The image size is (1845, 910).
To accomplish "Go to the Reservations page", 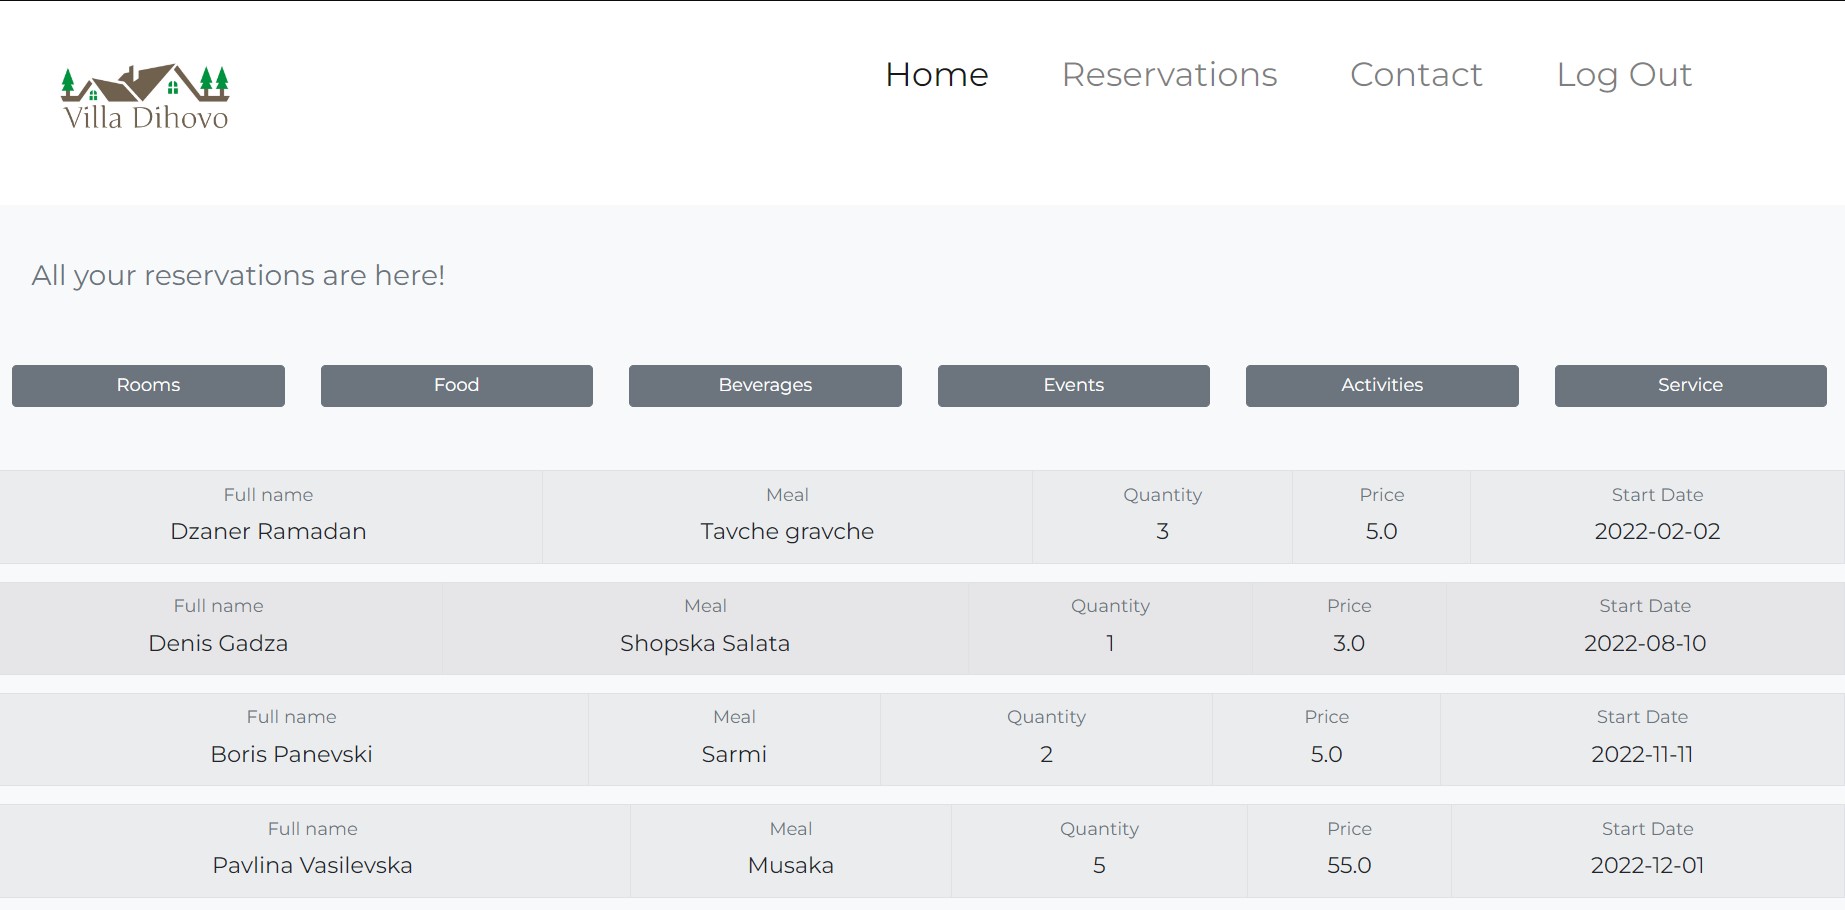I will click(x=1169, y=75).
